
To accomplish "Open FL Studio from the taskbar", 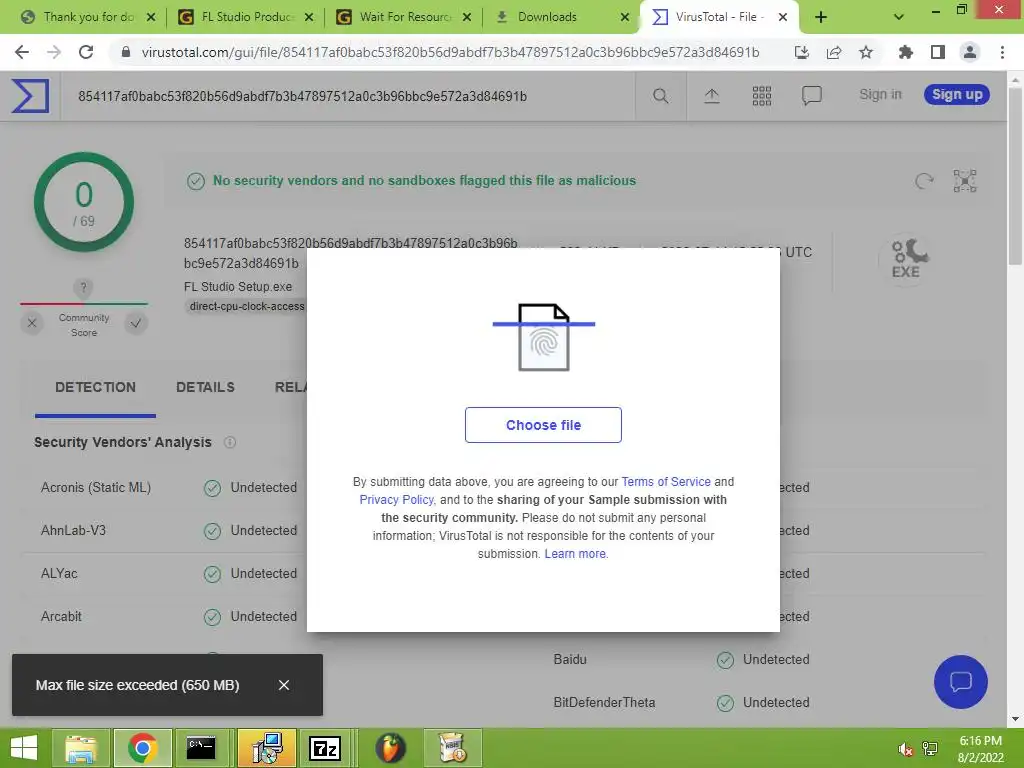I will (391, 748).
